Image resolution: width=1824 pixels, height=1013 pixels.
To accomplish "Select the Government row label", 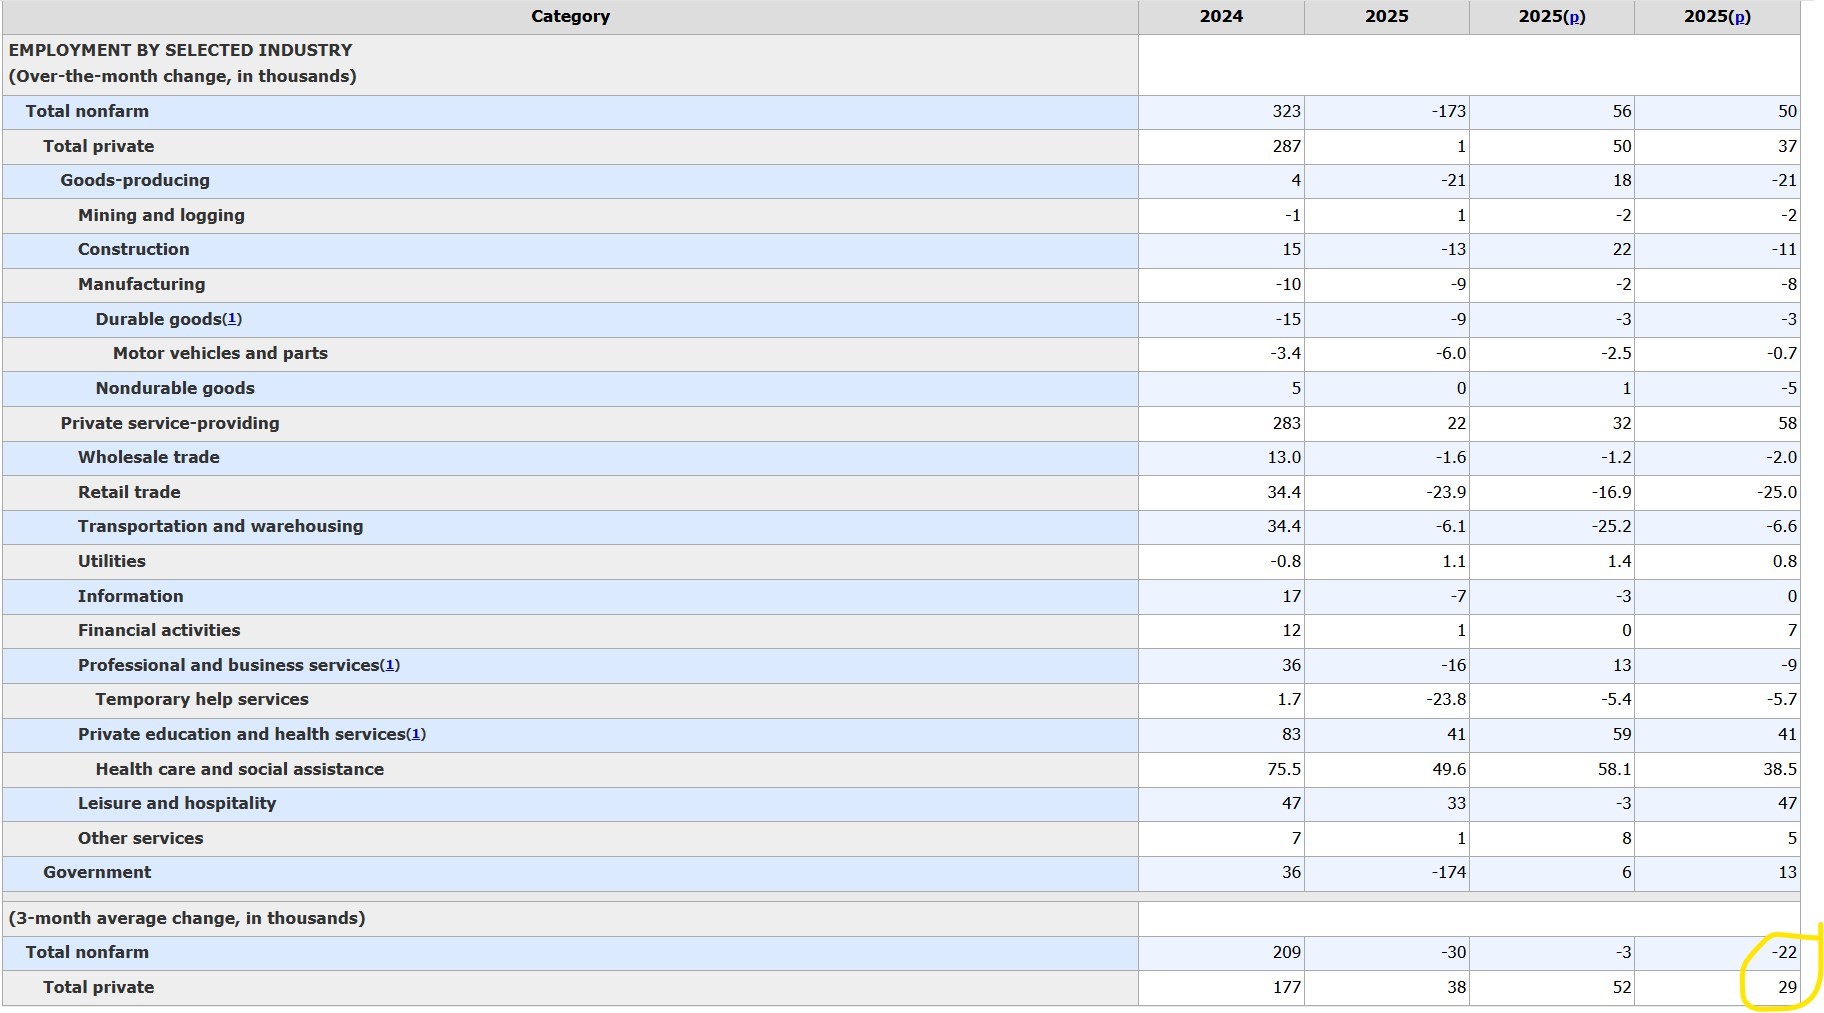I will pyautogui.click(x=97, y=872).
